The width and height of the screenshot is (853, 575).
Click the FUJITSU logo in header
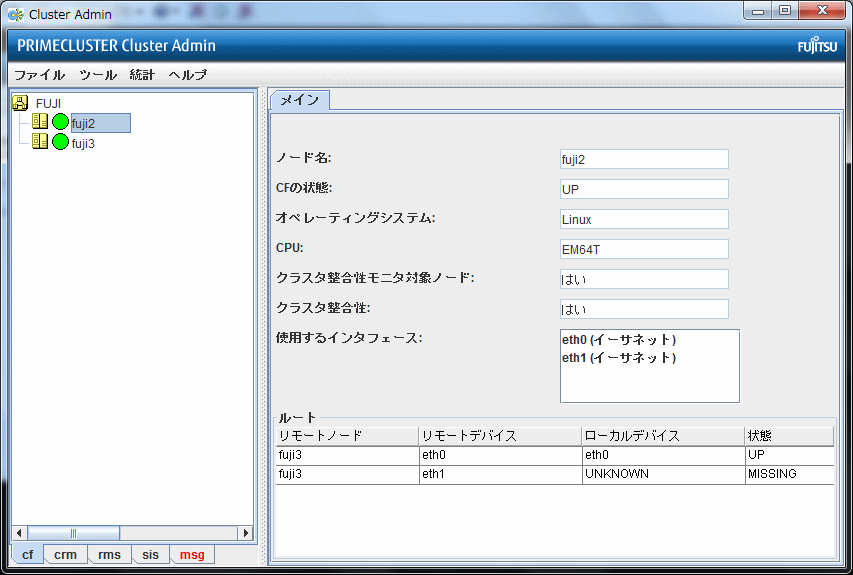[817, 46]
